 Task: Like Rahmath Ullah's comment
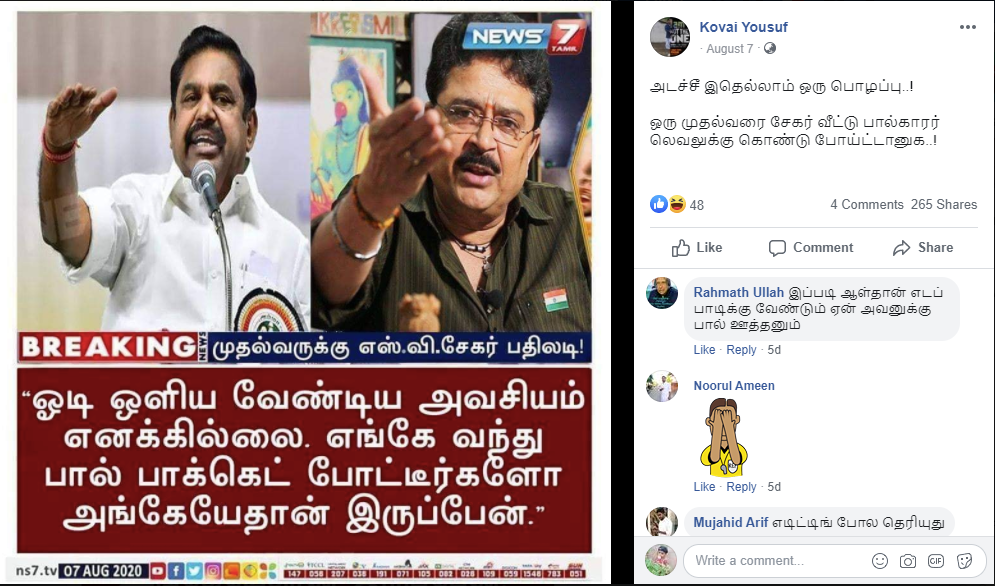(704, 350)
